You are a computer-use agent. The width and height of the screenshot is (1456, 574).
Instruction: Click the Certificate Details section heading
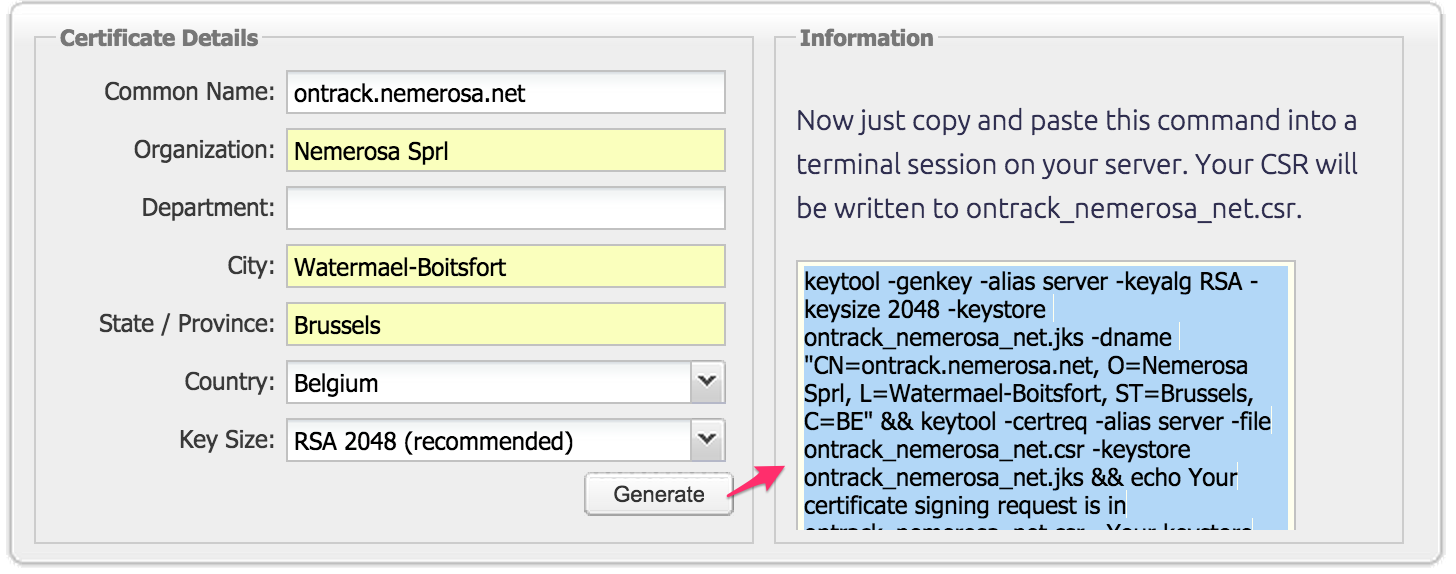point(159,38)
